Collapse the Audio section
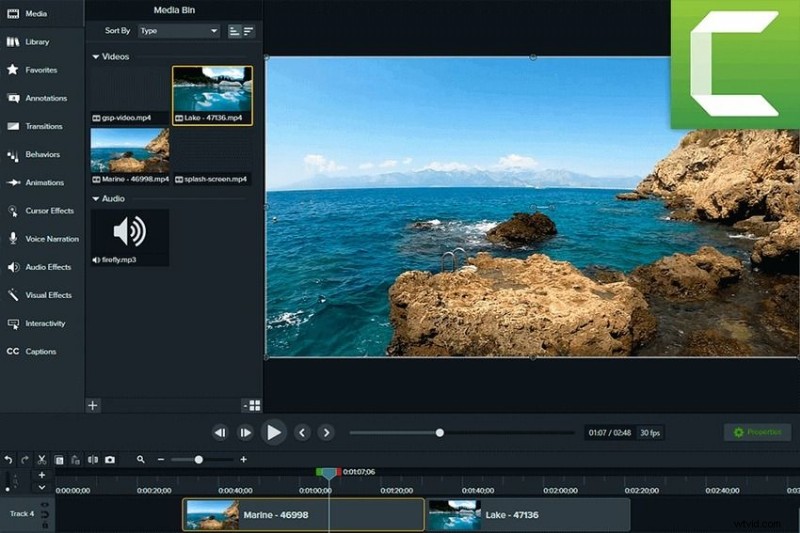This screenshot has height=533, width=800. (x=95, y=198)
